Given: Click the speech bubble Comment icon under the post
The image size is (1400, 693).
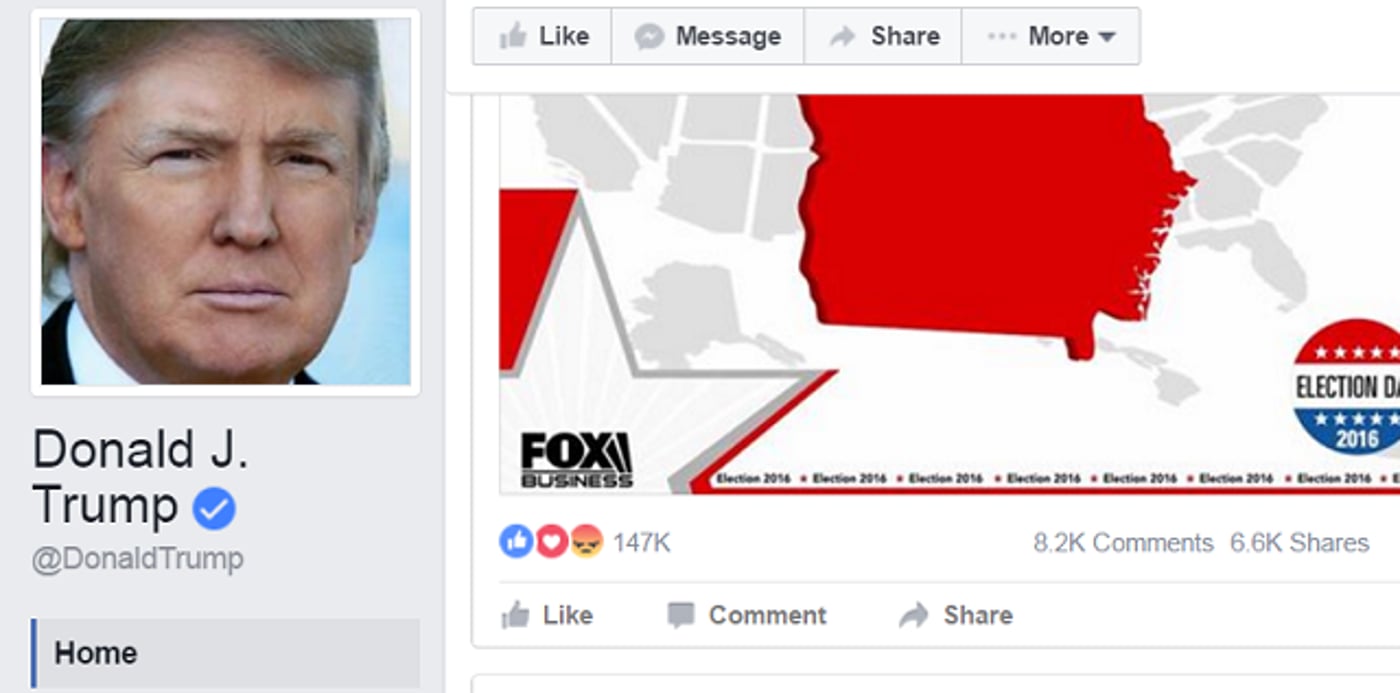Looking at the screenshot, I should (x=681, y=614).
